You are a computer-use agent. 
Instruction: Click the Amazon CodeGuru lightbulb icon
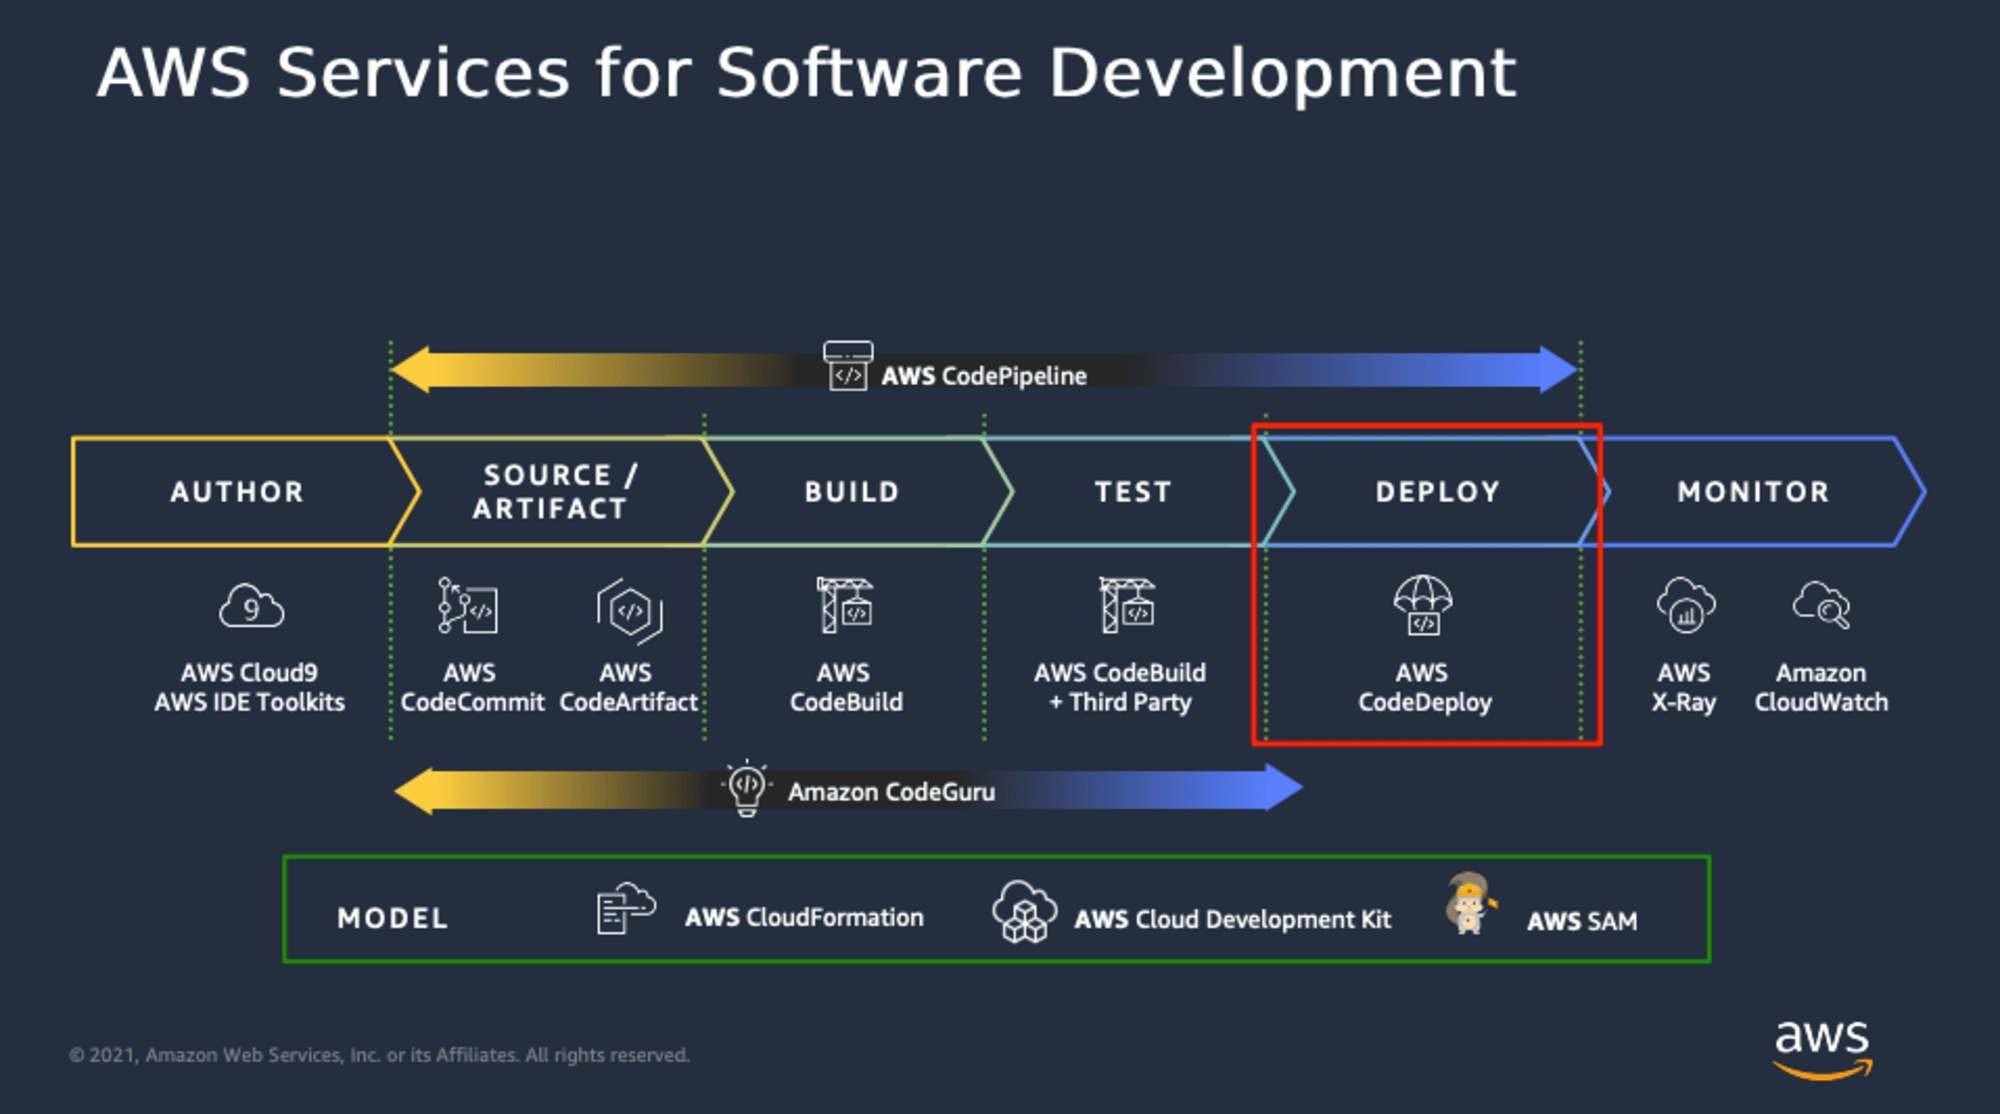747,789
